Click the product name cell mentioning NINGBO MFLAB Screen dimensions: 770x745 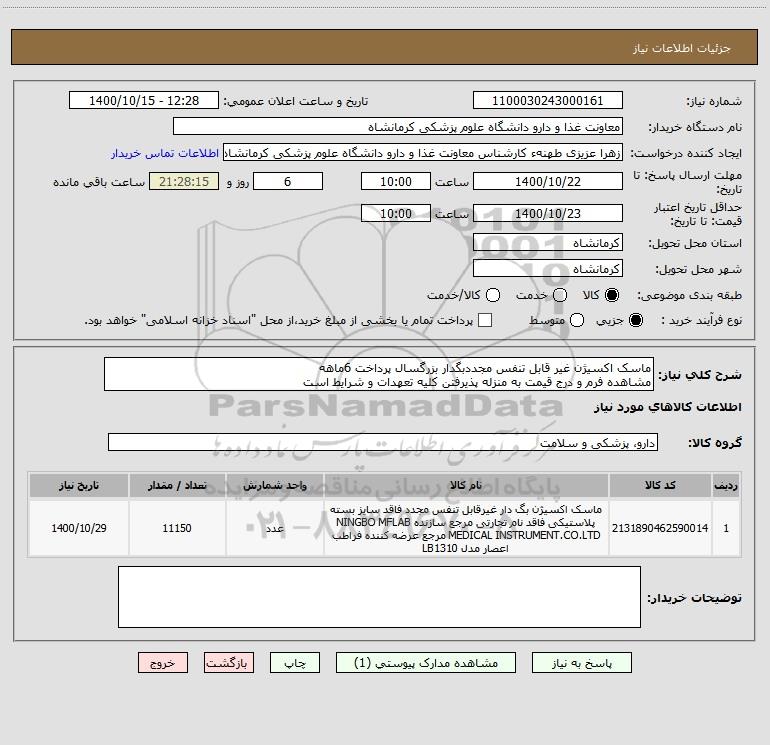coord(466,528)
